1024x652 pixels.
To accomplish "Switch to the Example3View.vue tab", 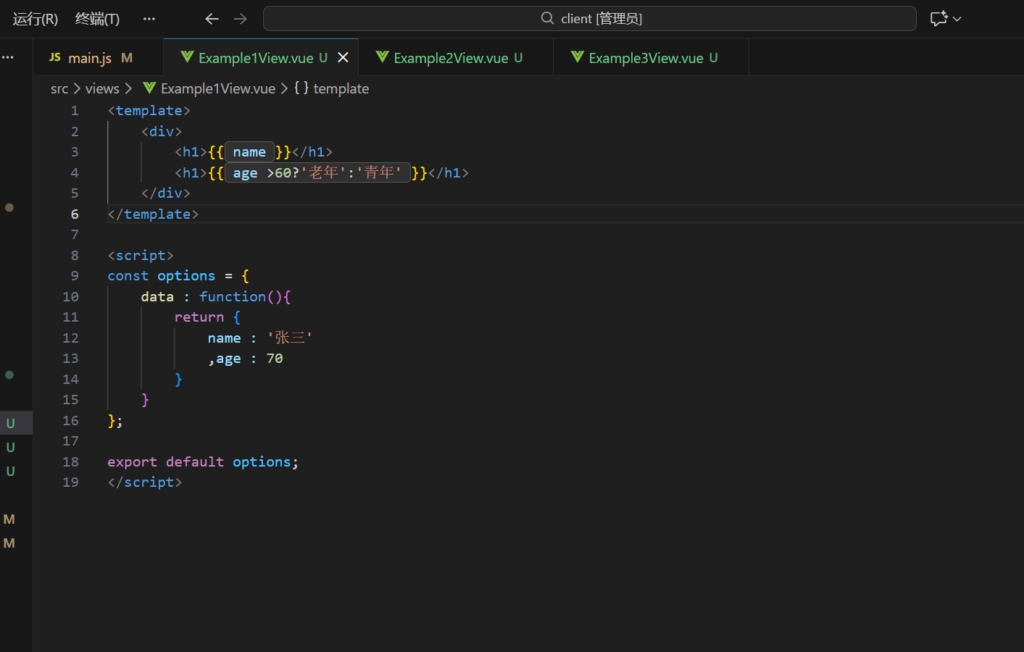I will [x=645, y=58].
